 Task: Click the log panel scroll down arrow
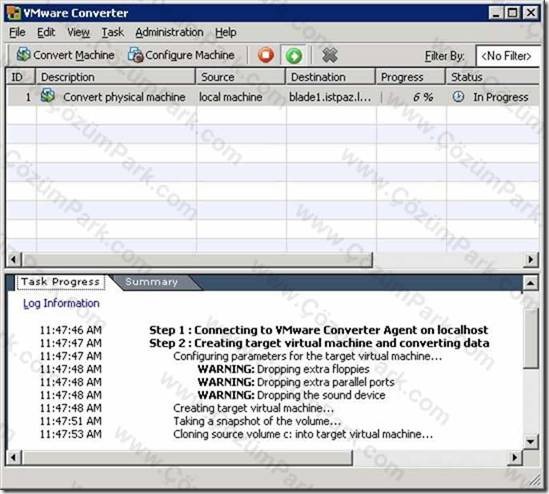click(531, 441)
